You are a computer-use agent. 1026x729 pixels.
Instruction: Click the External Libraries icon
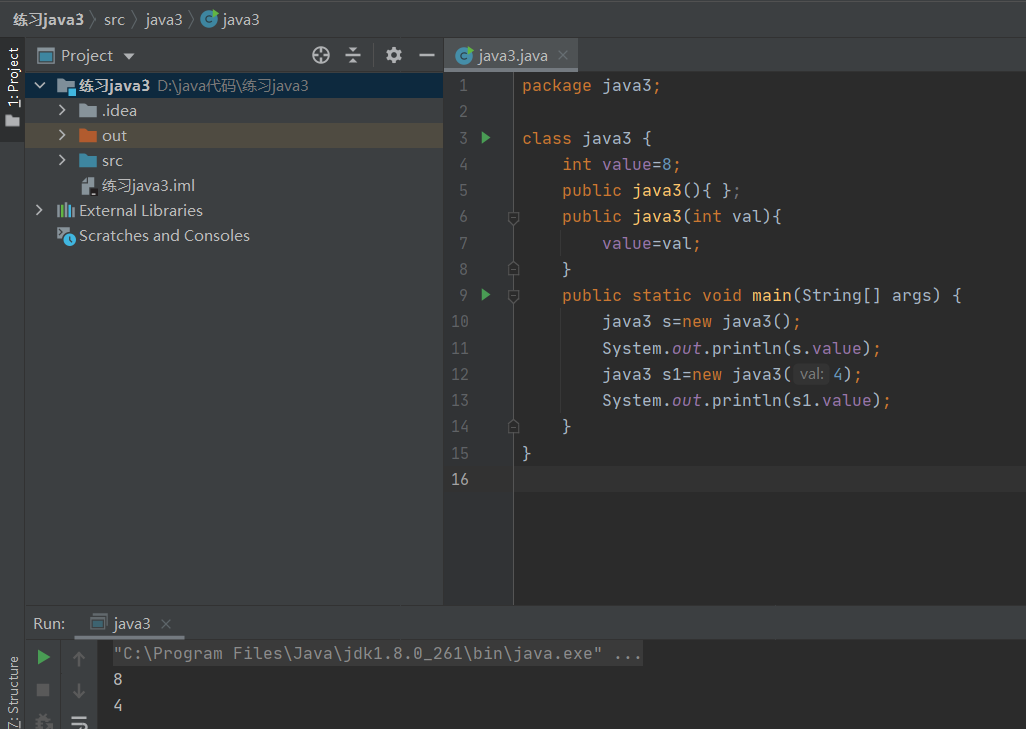tap(65, 210)
